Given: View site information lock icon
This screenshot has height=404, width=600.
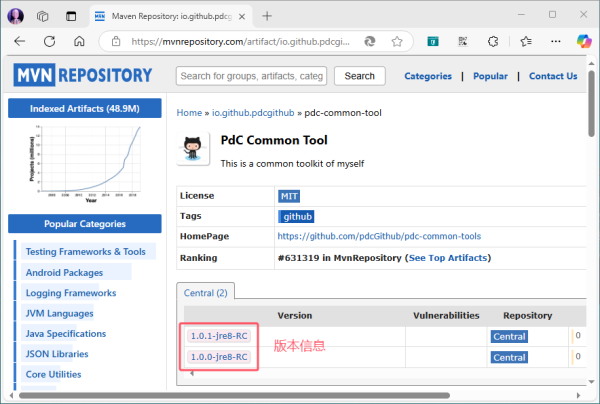Looking at the screenshot, I should (x=116, y=41).
